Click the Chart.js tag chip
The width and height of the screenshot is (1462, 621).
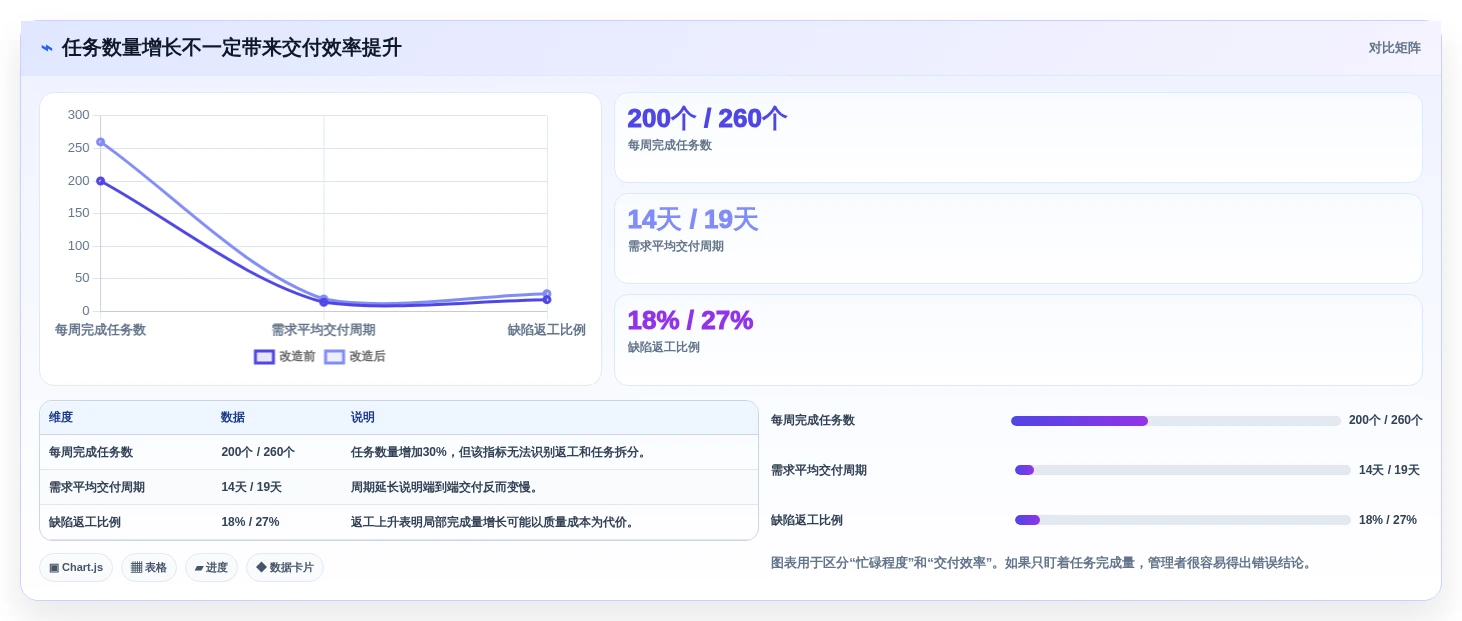point(76,568)
